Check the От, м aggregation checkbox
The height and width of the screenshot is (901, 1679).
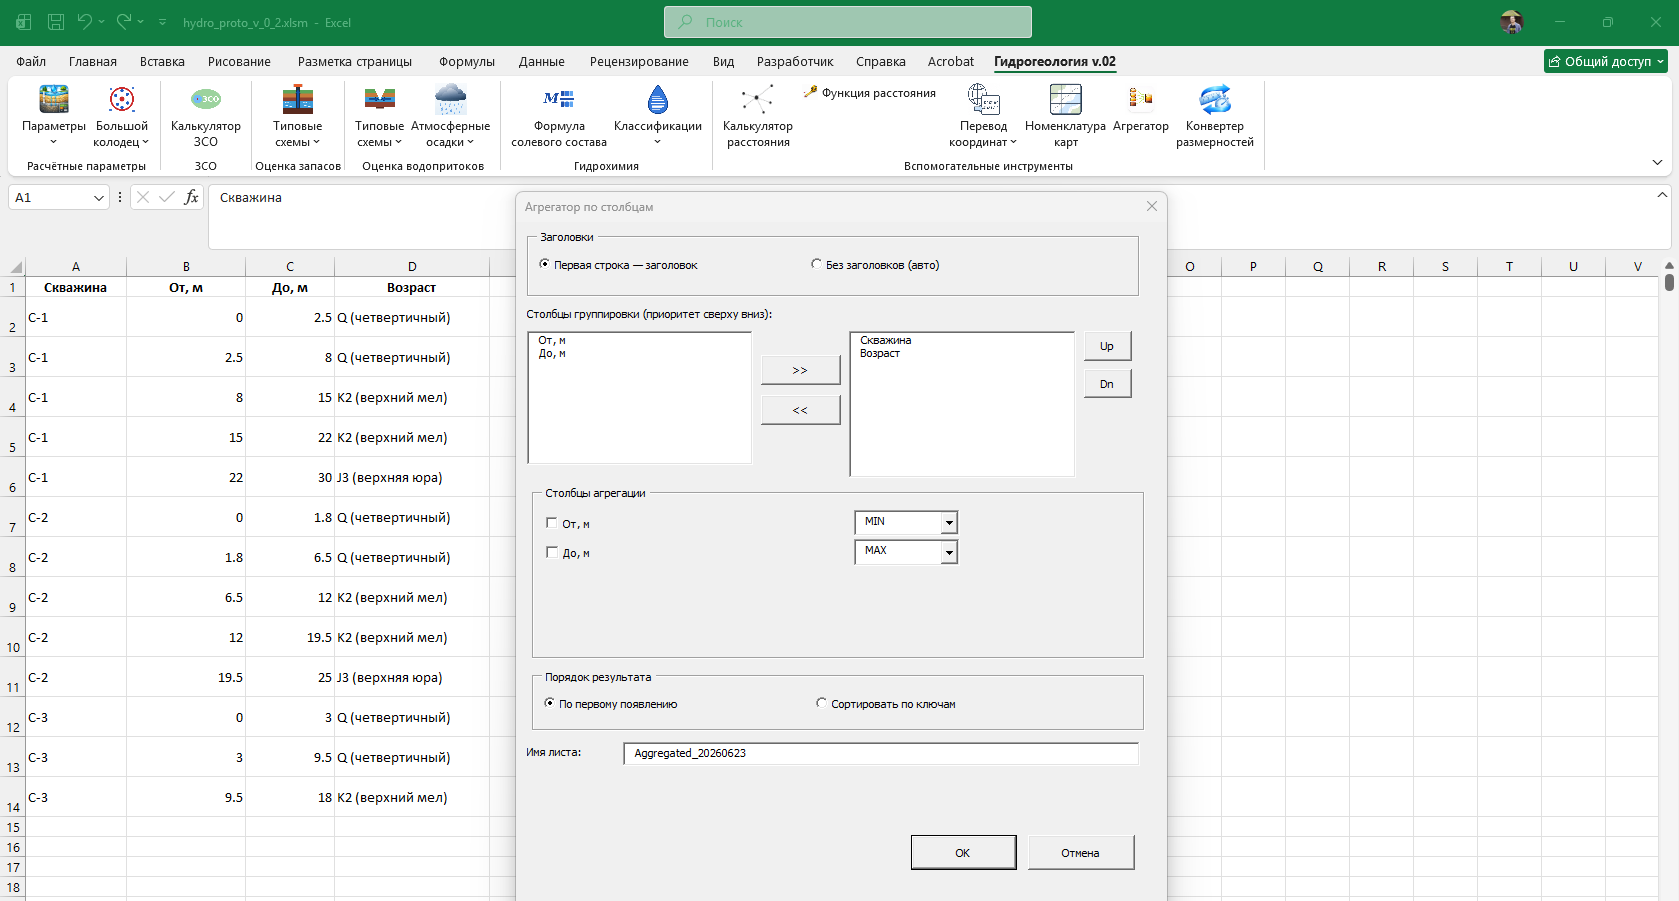coord(552,523)
